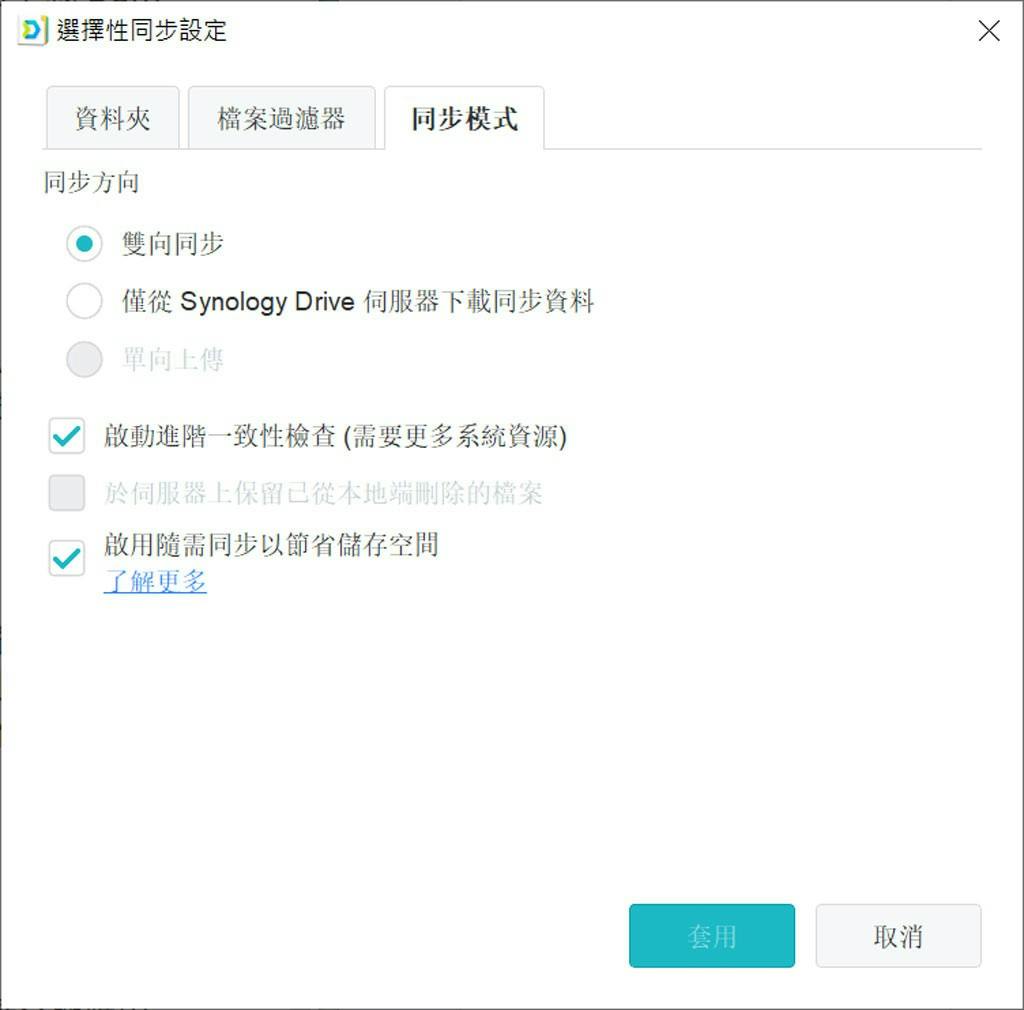
Task: Click the 僅從 Synology Drive 伺服器下載同步資料 label
Action: pyautogui.click(x=358, y=301)
